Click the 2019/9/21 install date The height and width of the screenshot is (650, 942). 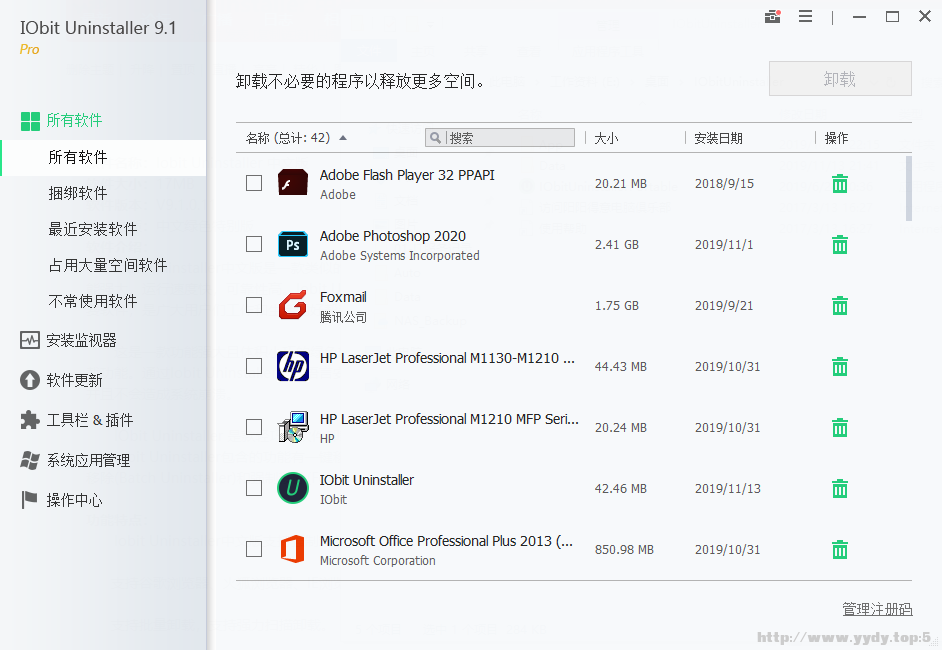[724, 306]
